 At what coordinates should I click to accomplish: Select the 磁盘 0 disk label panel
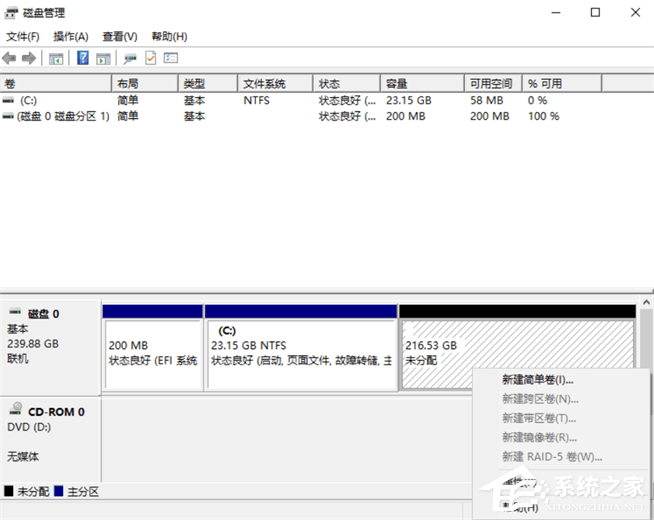pos(50,347)
